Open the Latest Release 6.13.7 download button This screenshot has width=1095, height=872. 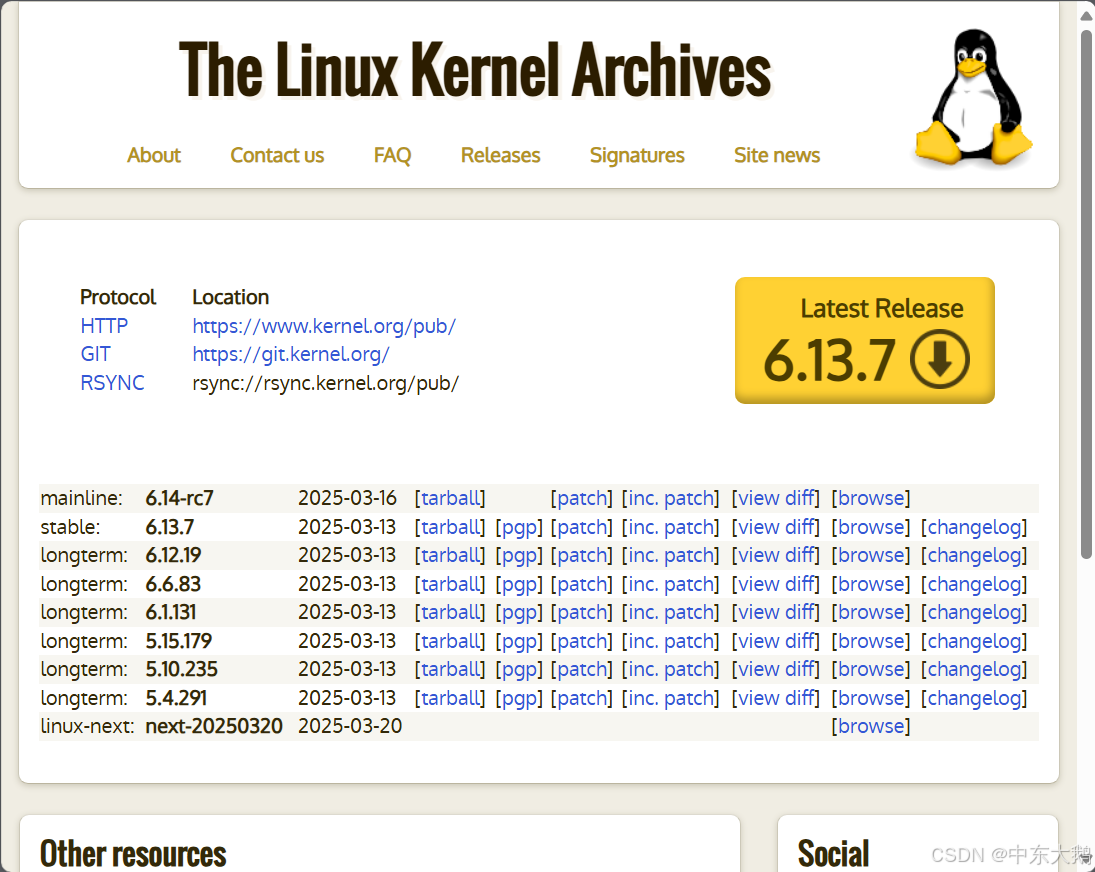coord(863,340)
